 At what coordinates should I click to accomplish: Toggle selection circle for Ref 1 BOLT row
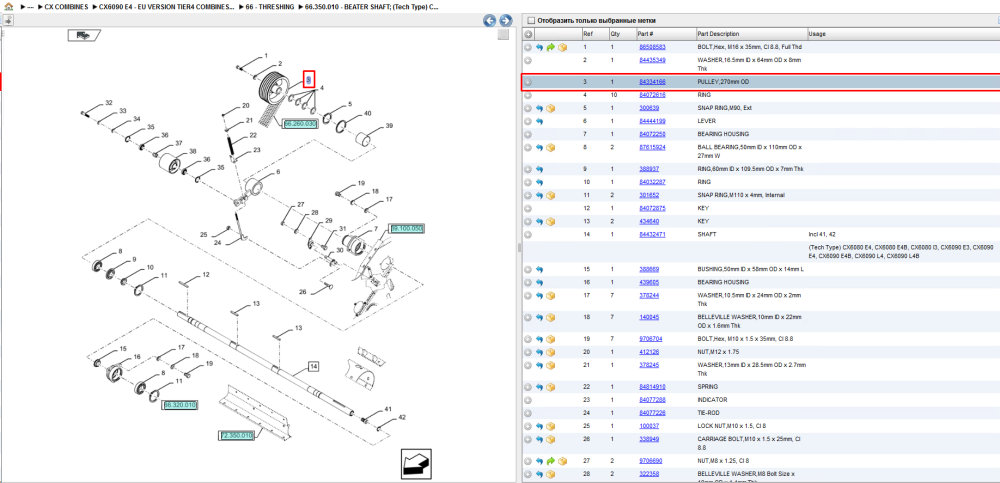[528, 47]
